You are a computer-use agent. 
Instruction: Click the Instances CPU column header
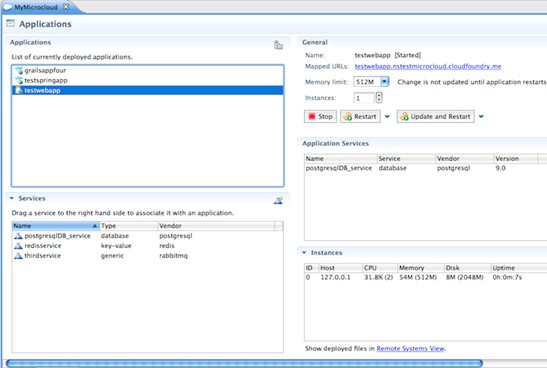[380, 268]
